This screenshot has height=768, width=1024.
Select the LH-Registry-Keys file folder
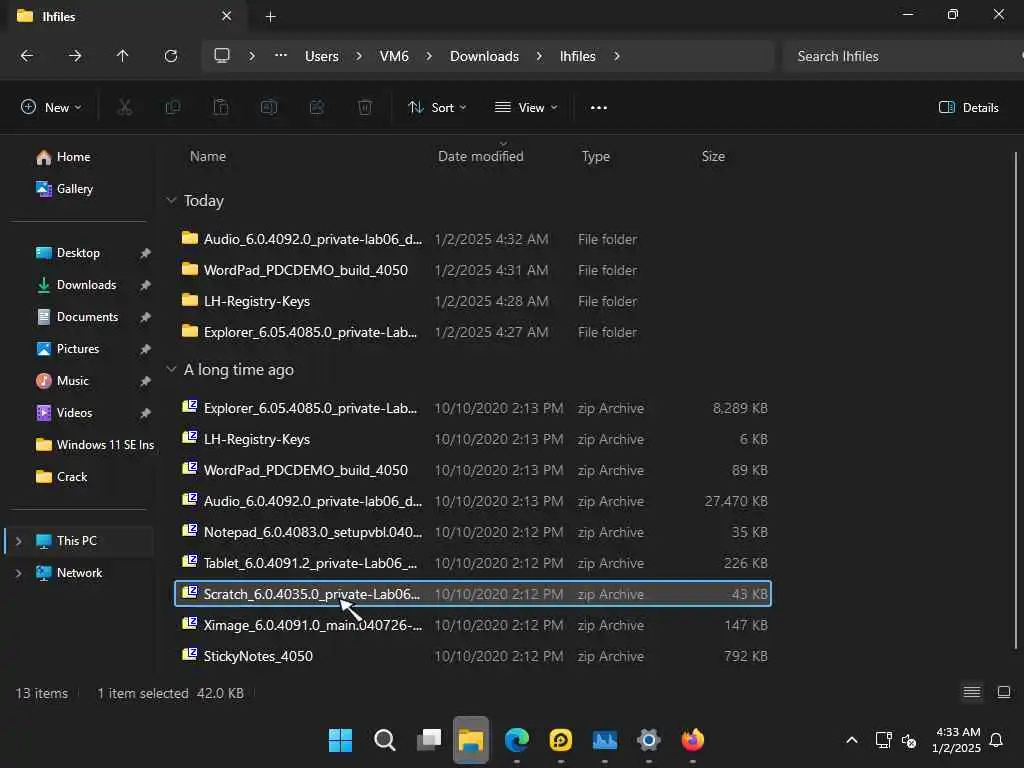tap(473, 301)
